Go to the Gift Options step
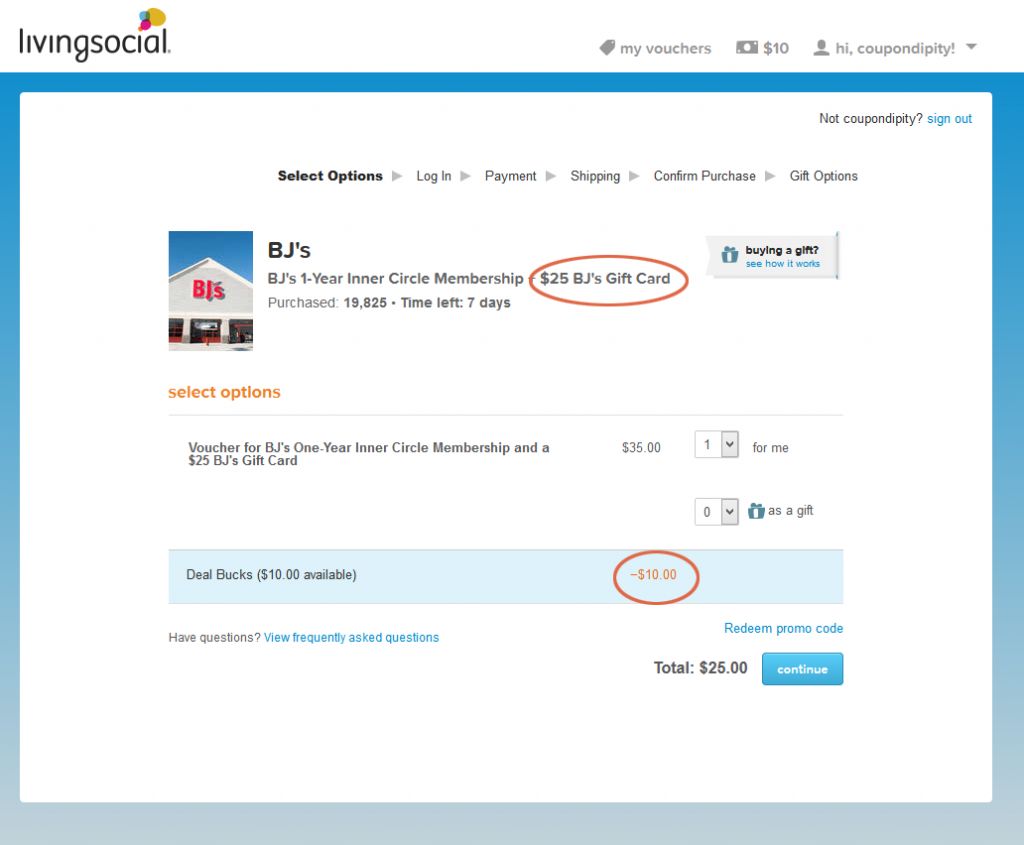The image size is (1024, 845). click(x=823, y=176)
